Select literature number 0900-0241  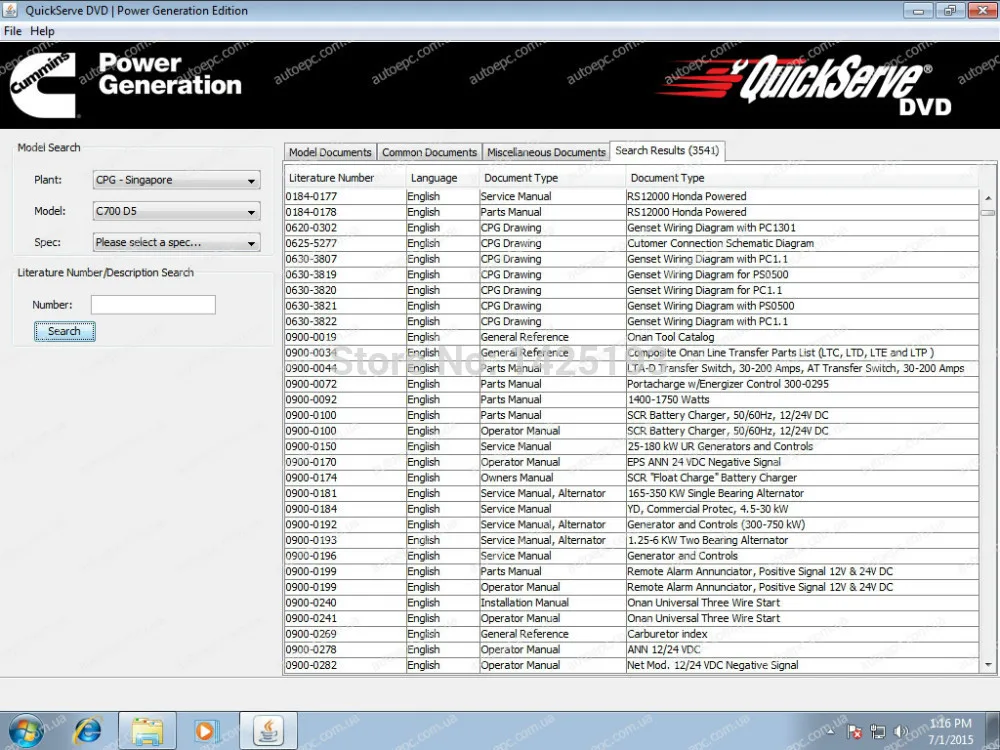point(311,618)
